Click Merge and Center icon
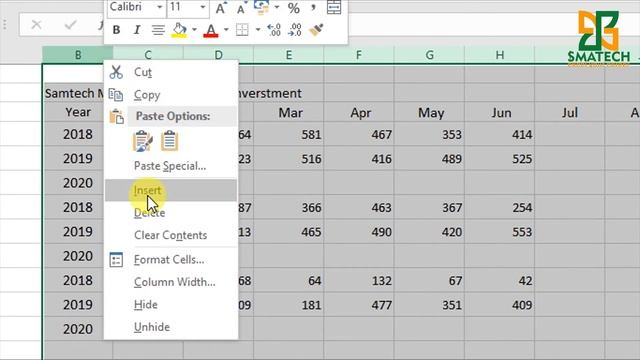This screenshot has height=360, width=640. (334, 7)
